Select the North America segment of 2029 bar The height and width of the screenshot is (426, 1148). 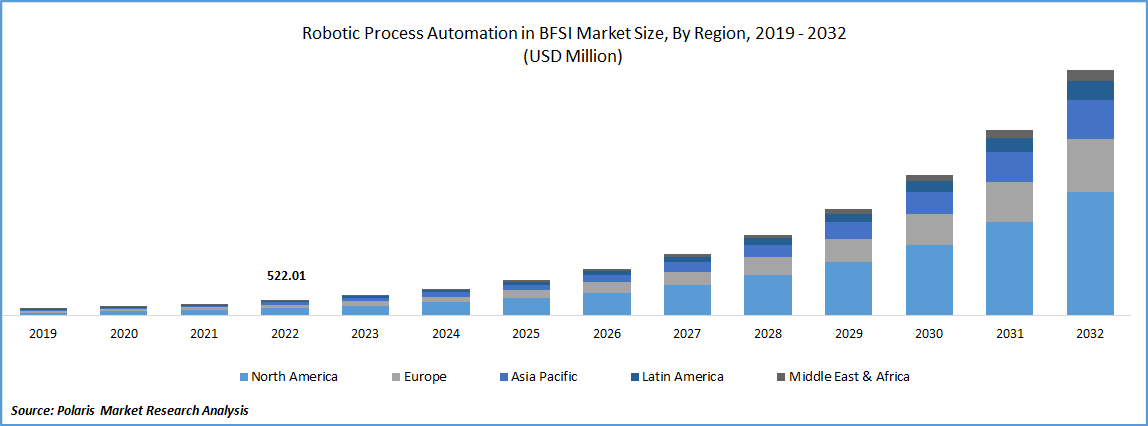tap(848, 288)
